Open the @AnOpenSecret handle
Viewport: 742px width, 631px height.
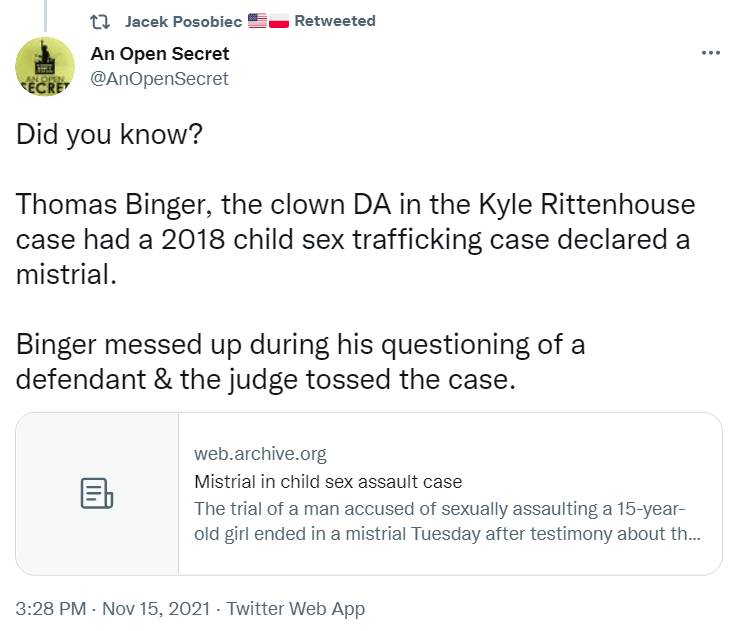pos(159,79)
